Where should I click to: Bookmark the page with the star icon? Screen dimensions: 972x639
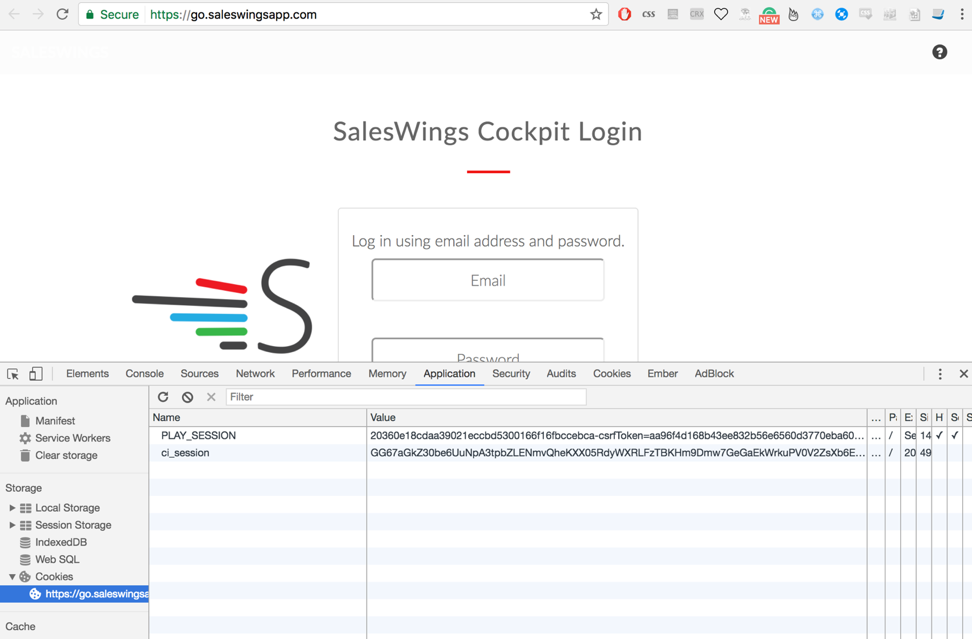coord(596,14)
